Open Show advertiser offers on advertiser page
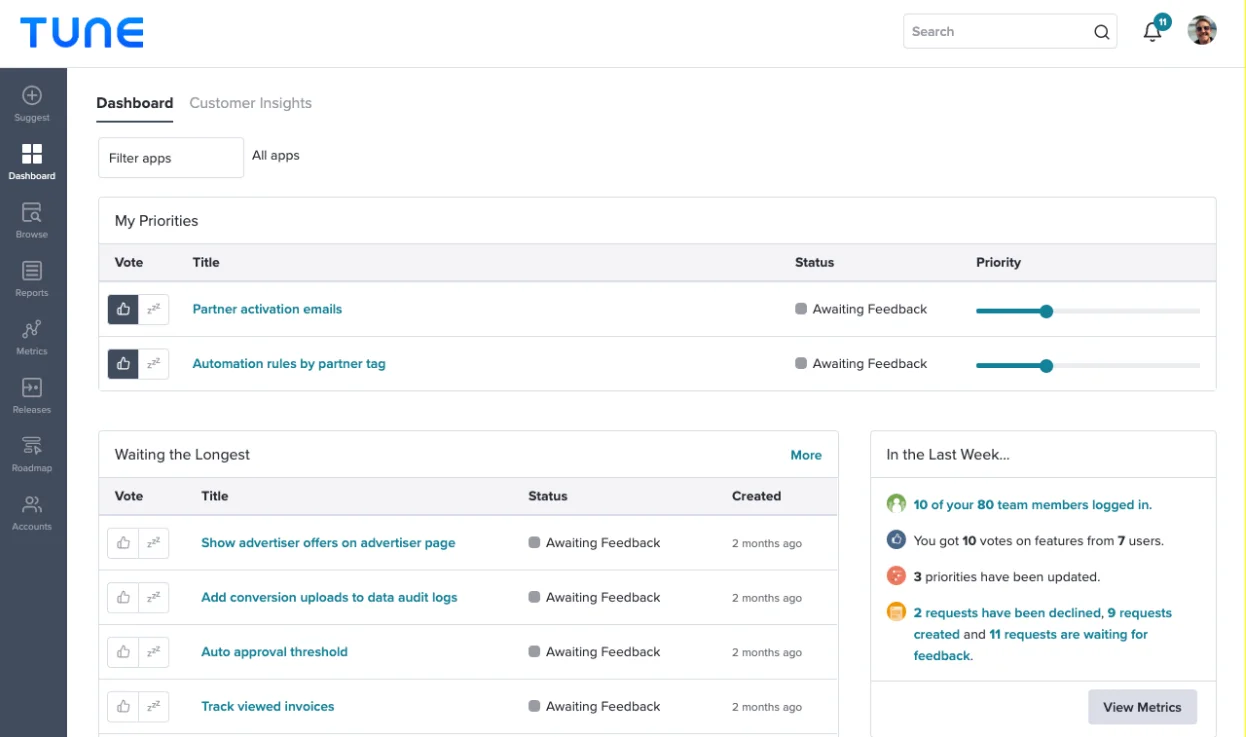Screen dimensions: 1246x737 (x=328, y=543)
